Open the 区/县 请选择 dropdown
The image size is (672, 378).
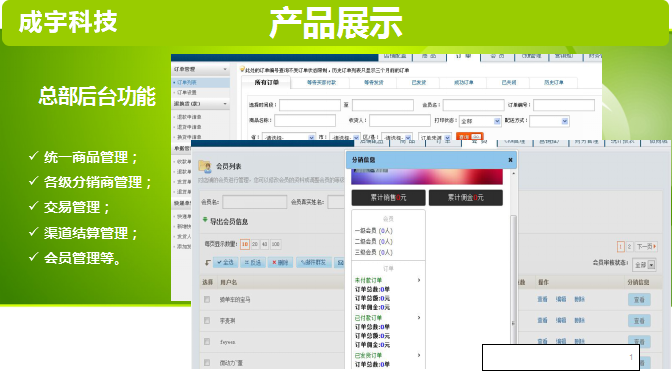(397, 137)
